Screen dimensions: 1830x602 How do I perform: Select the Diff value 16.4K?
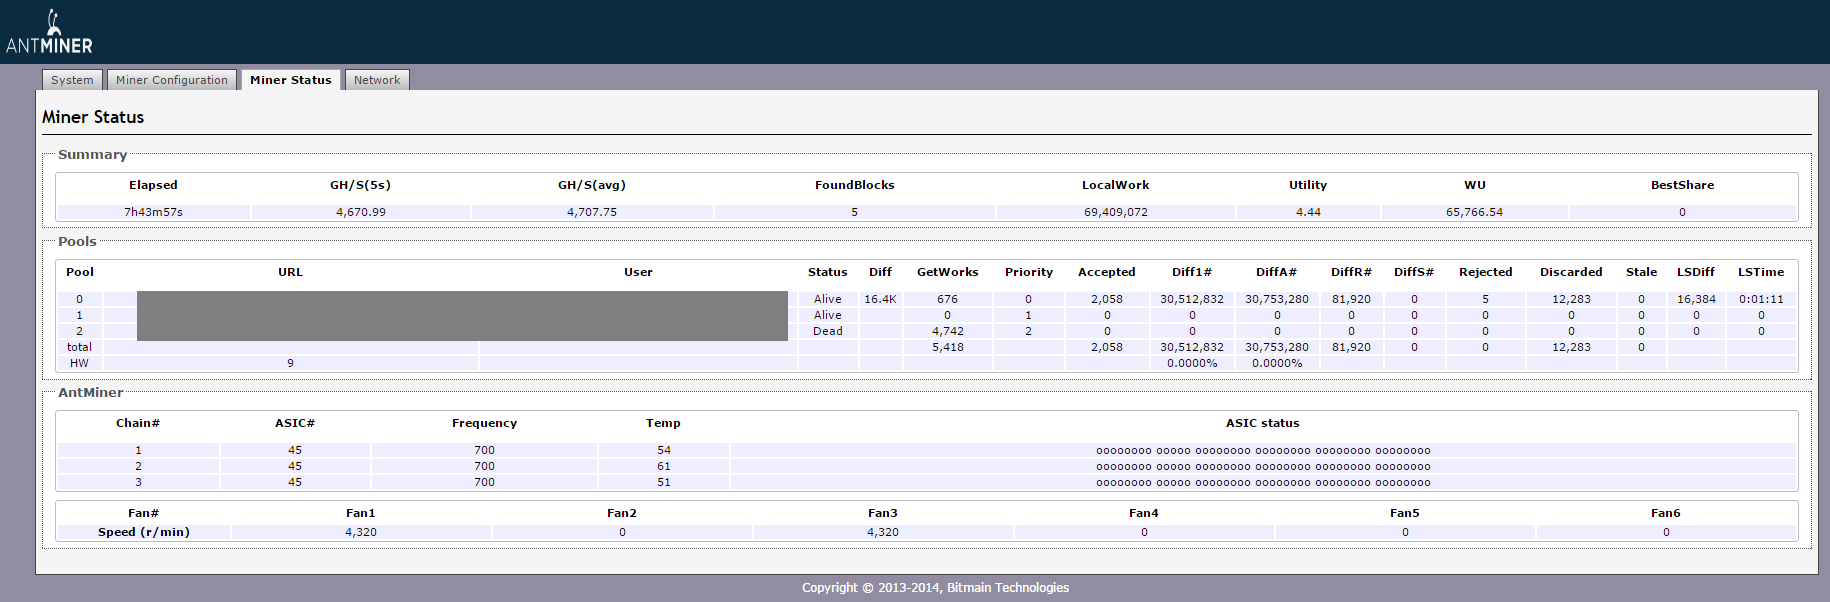pos(880,299)
